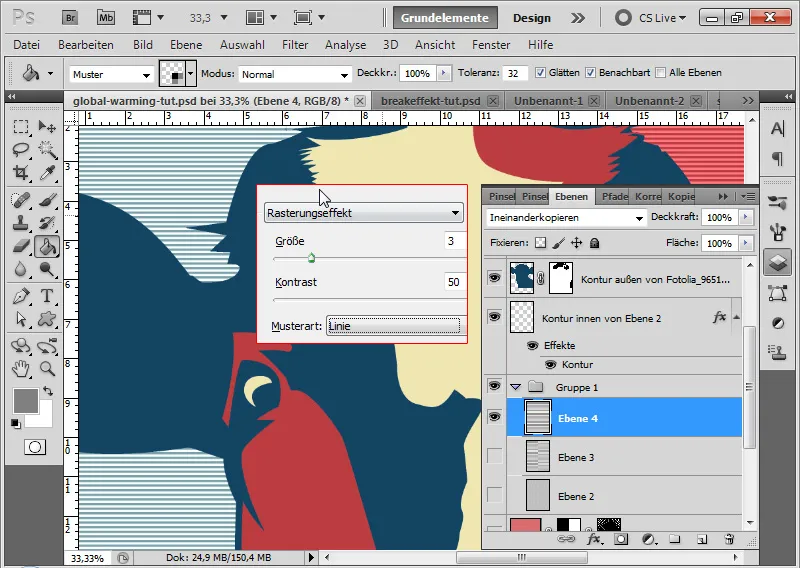
Task: Toggle Quick Mask mode
Action: (35, 447)
